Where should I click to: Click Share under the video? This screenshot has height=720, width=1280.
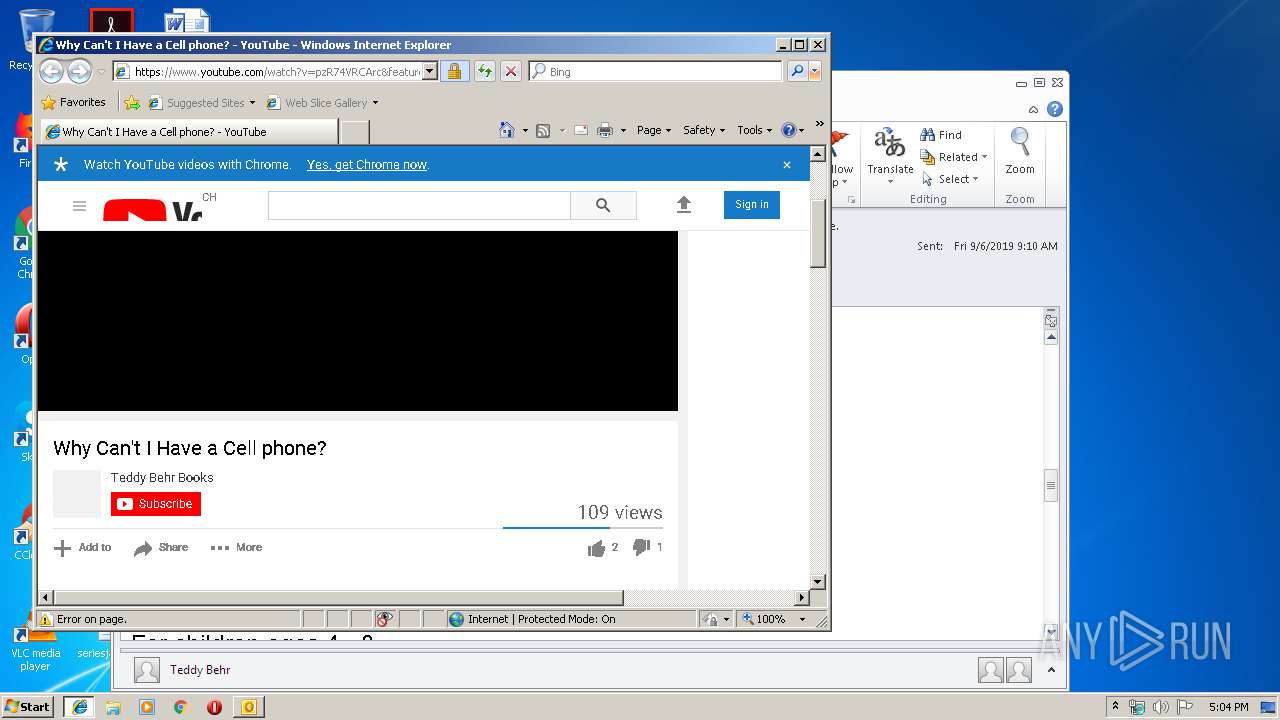click(161, 547)
